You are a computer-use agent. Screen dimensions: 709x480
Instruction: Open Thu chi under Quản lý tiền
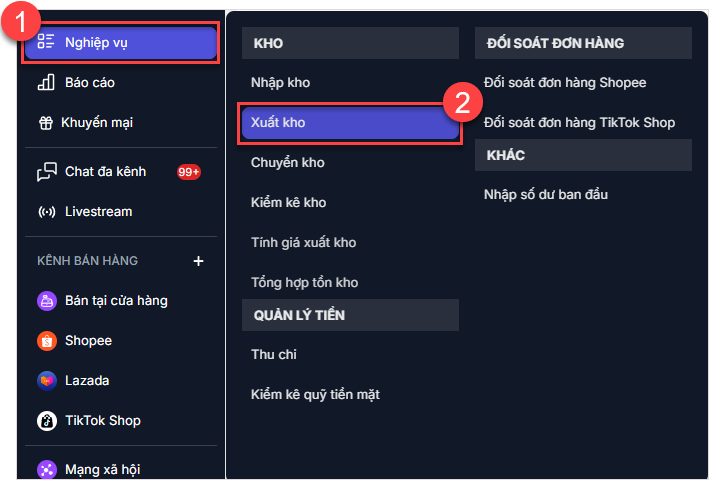tap(274, 354)
